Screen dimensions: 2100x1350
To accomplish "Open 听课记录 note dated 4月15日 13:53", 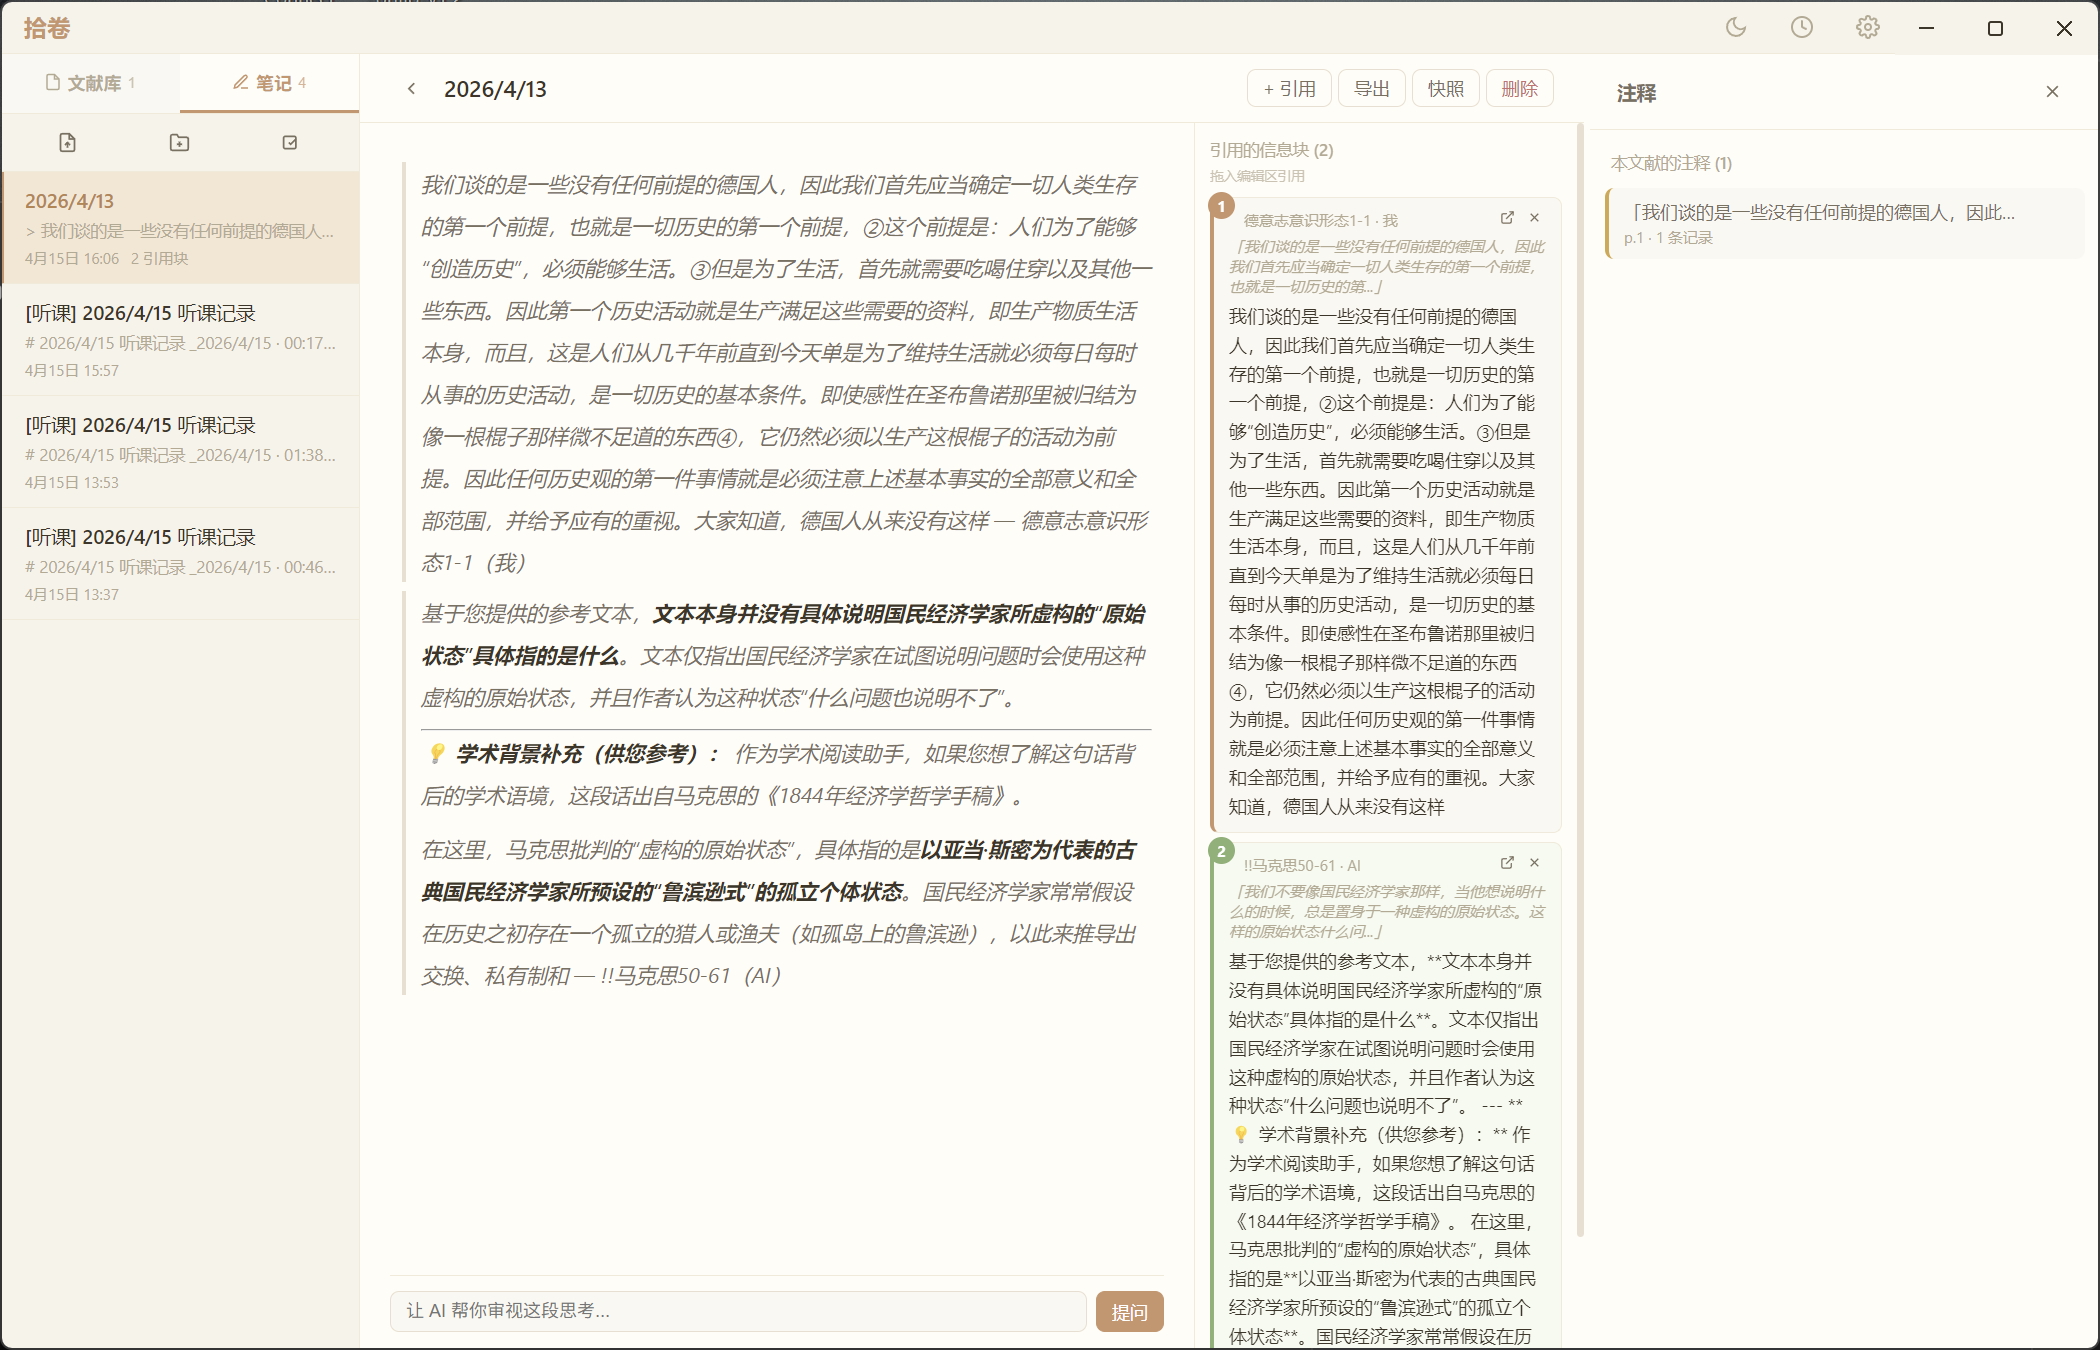I will coord(180,453).
